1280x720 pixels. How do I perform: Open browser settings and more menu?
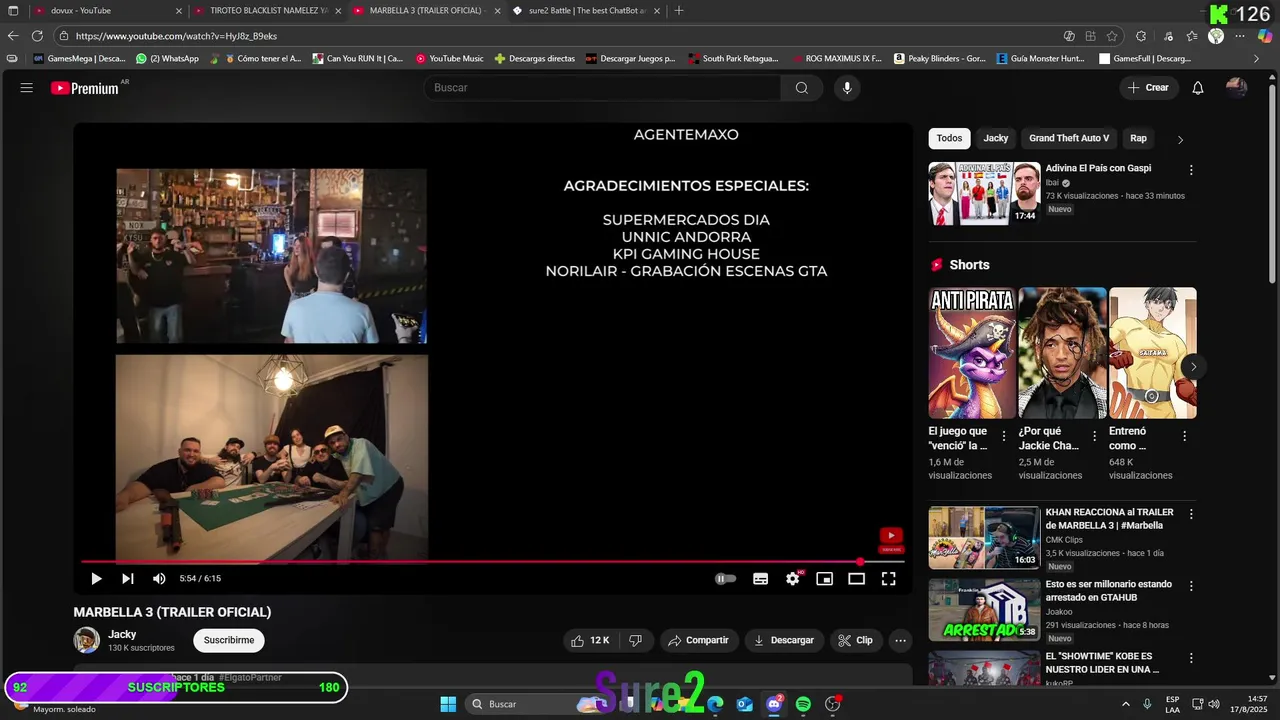1240,36
